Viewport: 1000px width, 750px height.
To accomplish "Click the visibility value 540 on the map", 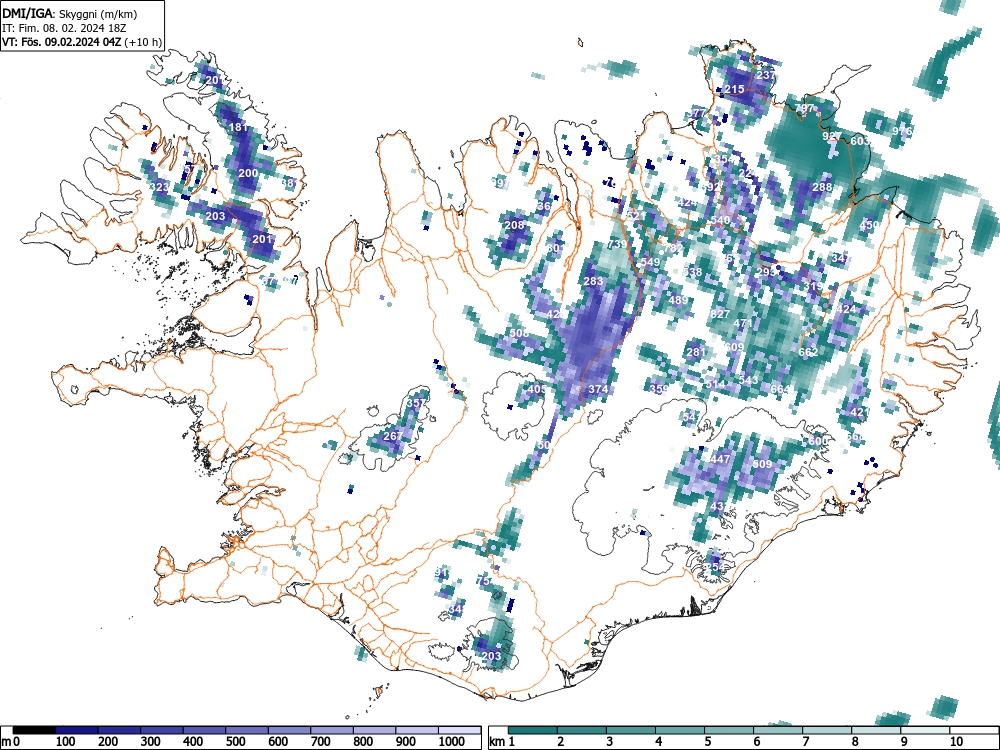I will coord(719,220).
